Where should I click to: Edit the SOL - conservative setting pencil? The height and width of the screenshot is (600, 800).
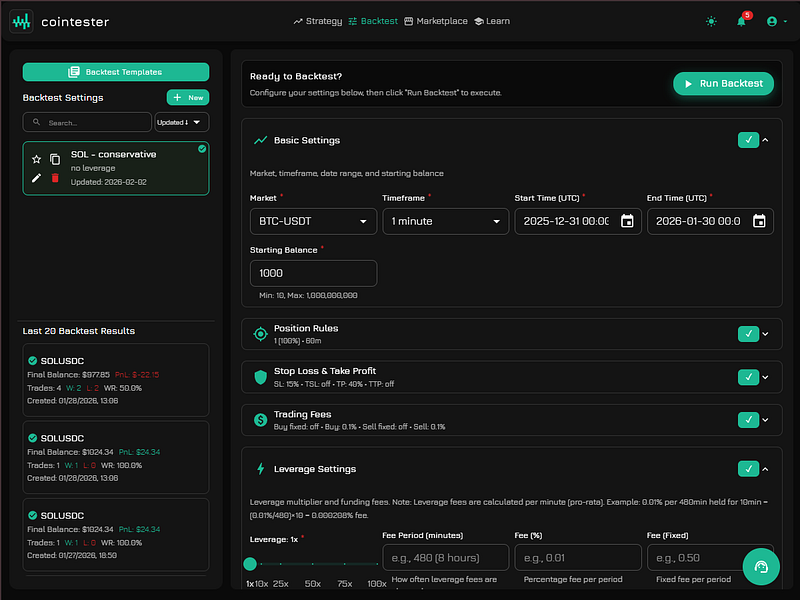[36, 178]
